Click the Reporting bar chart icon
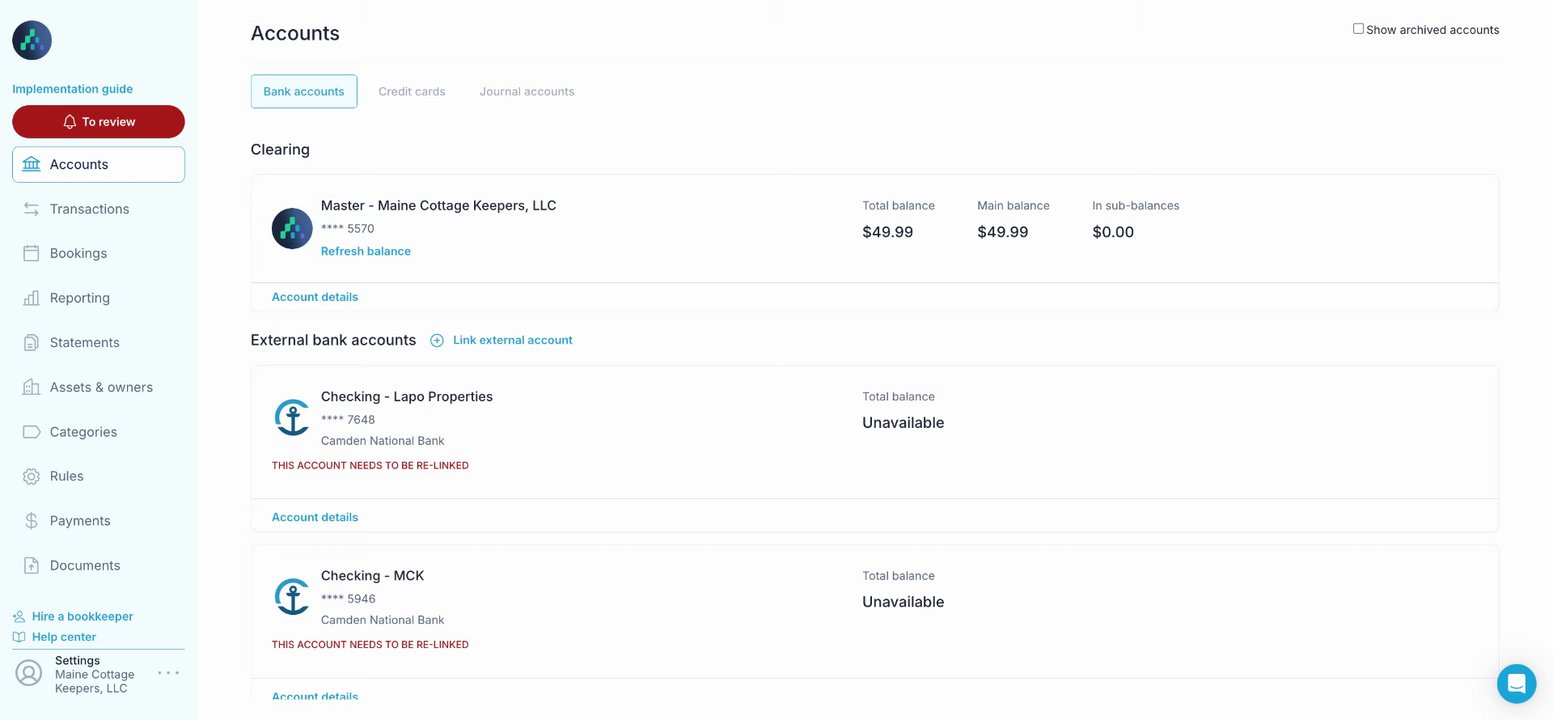Screen dimensions: 1553x720 click(x=31, y=298)
